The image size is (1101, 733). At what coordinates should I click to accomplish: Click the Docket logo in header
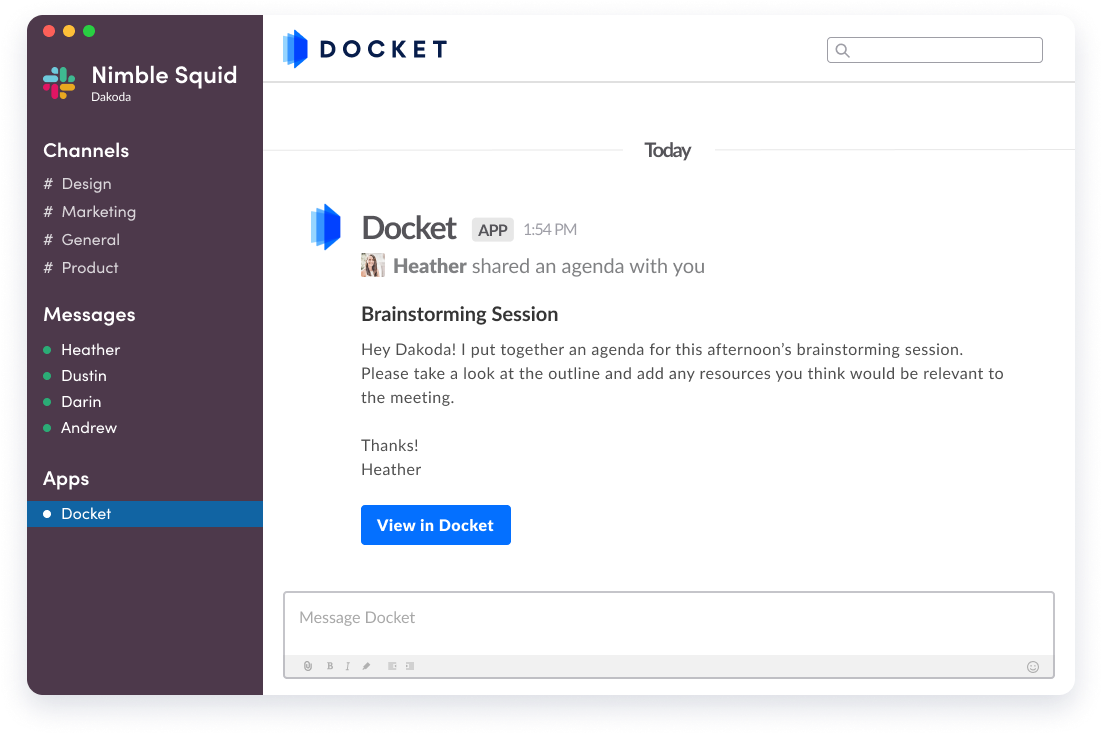click(365, 49)
